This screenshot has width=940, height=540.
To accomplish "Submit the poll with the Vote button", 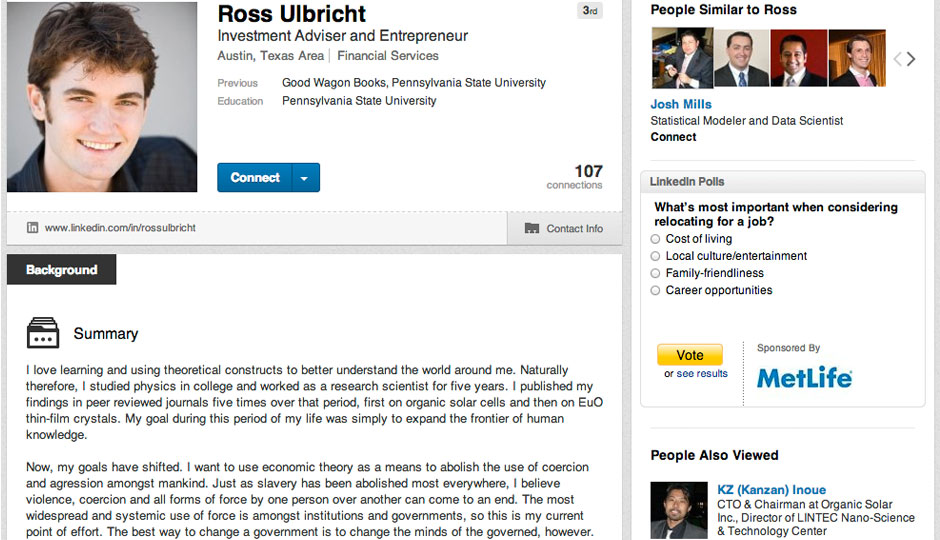I will click(x=689, y=355).
